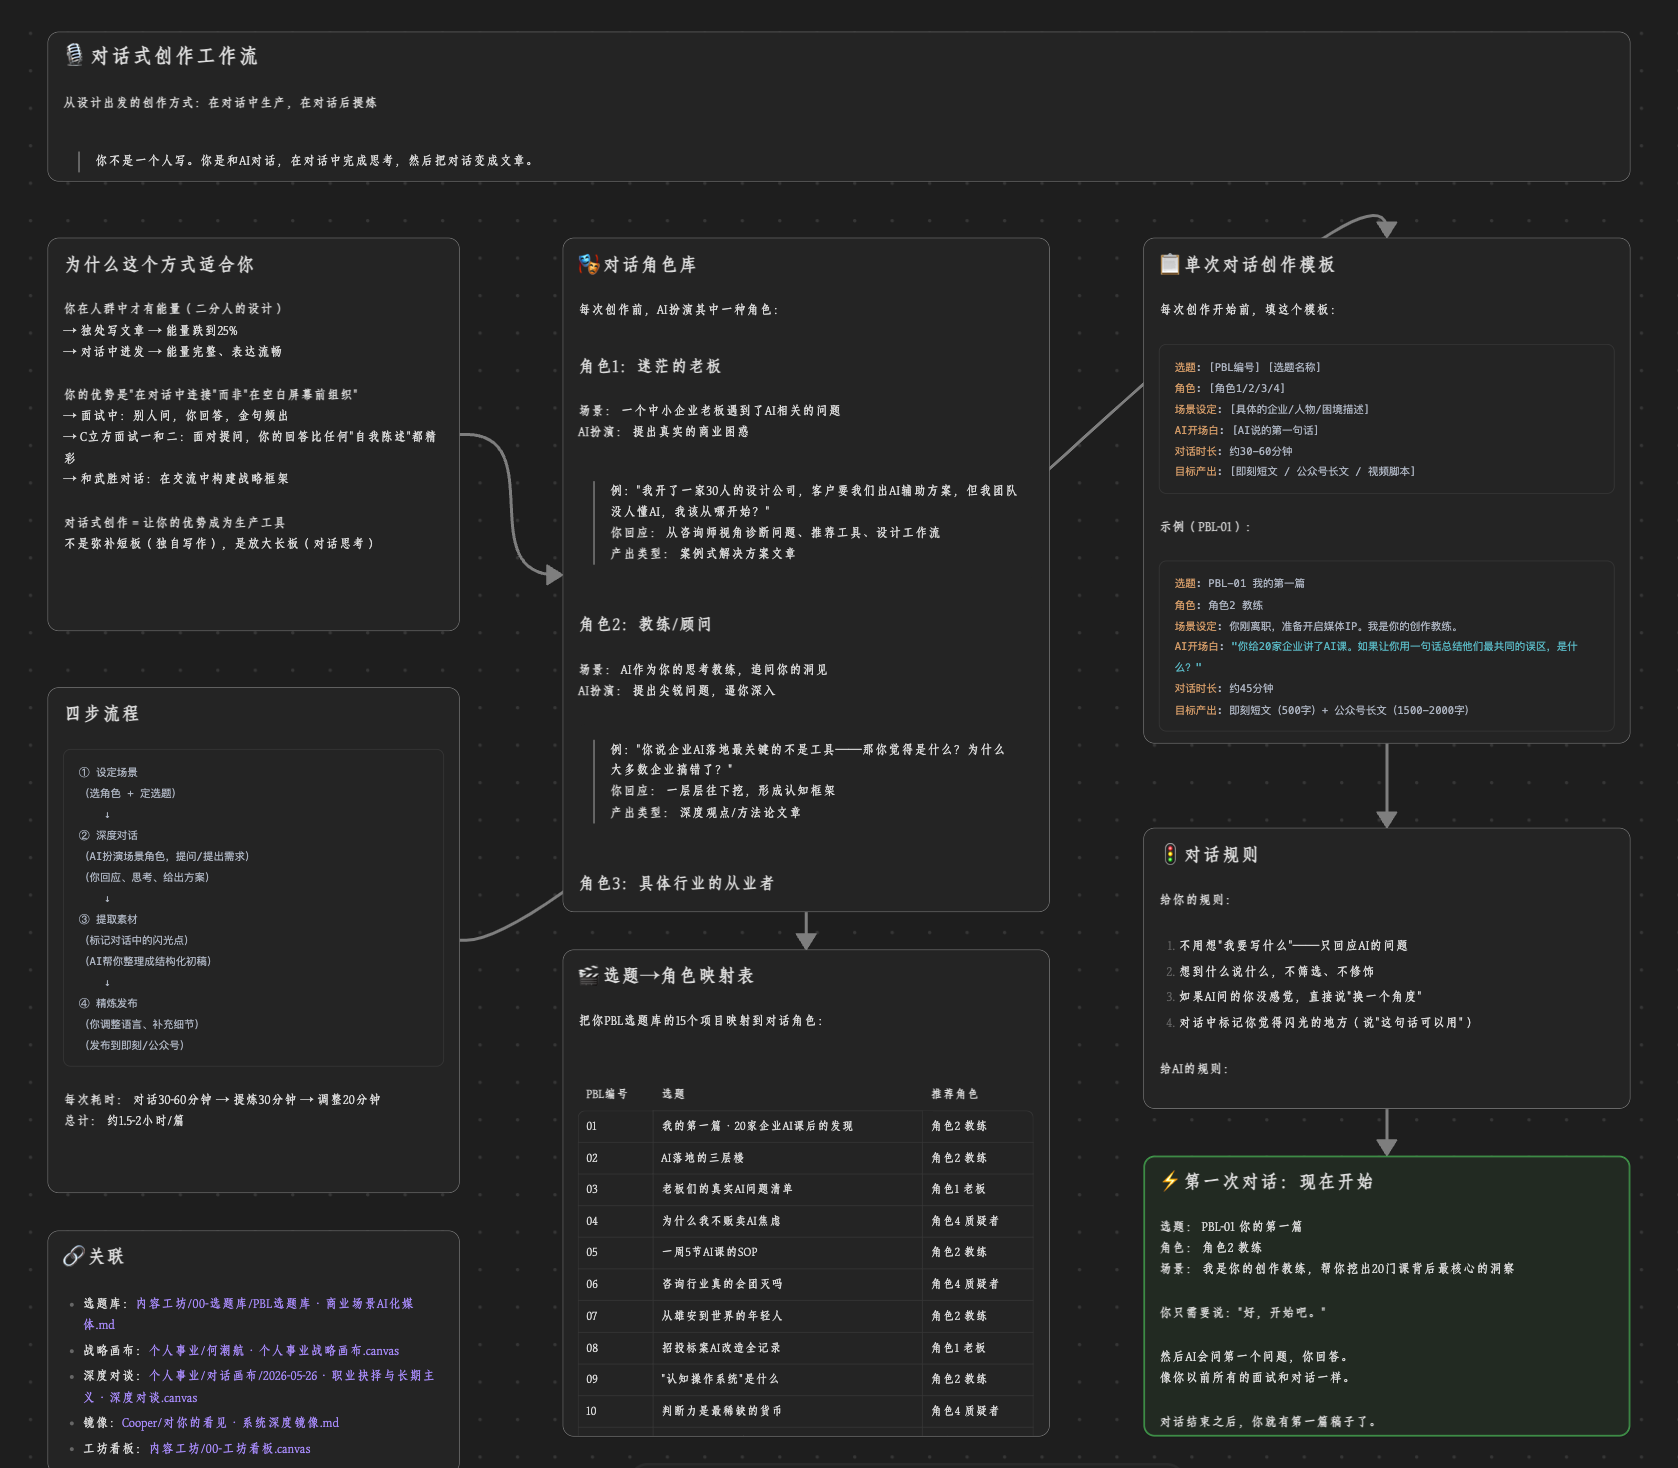Click table cell 招投标案AI改造全记录
The height and width of the screenshot is (1468, 1678).
point(721,1348)
